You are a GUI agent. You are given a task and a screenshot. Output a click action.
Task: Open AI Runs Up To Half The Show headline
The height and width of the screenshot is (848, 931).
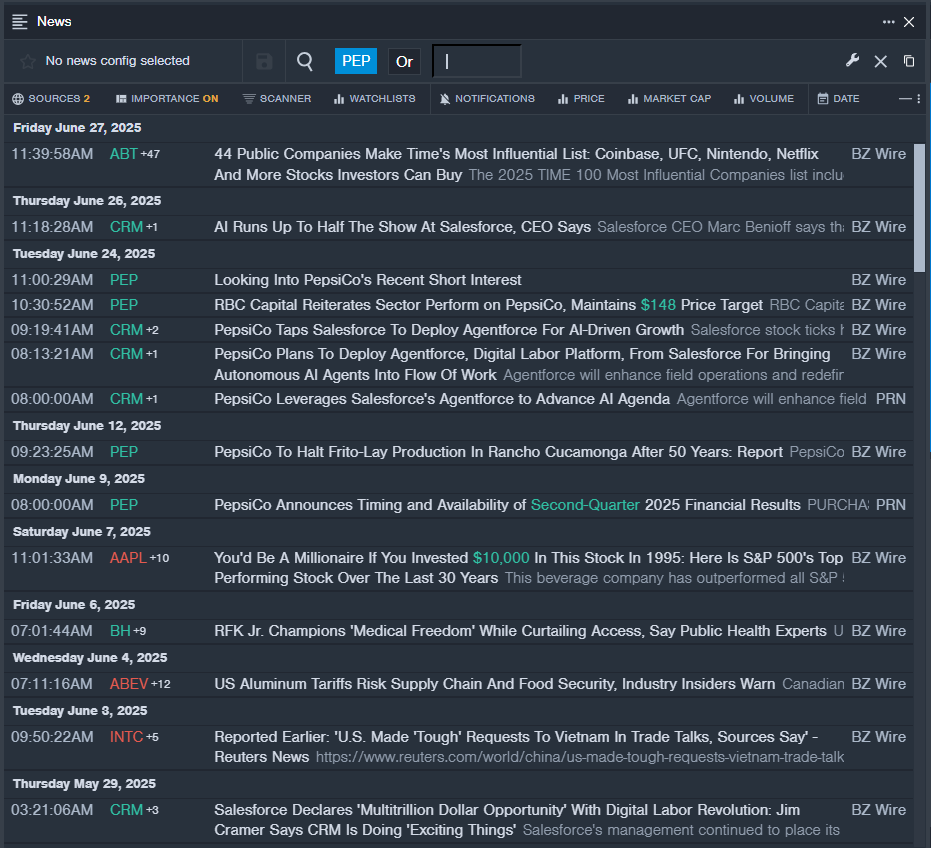(403, 227)
